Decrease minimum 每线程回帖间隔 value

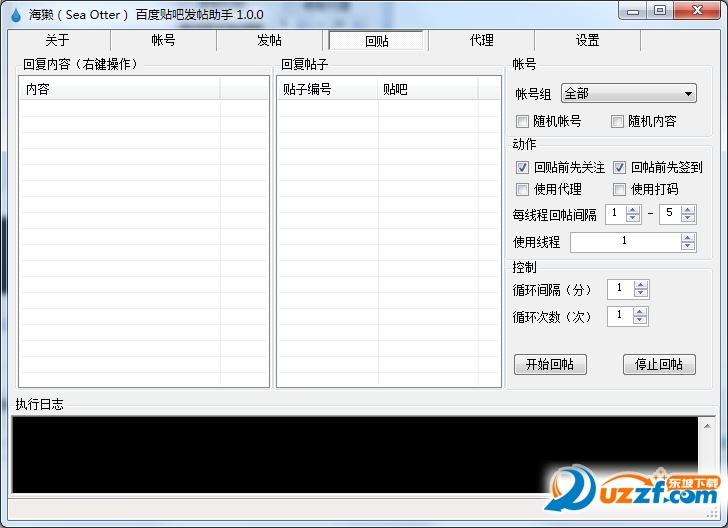(x=633, y=218)
